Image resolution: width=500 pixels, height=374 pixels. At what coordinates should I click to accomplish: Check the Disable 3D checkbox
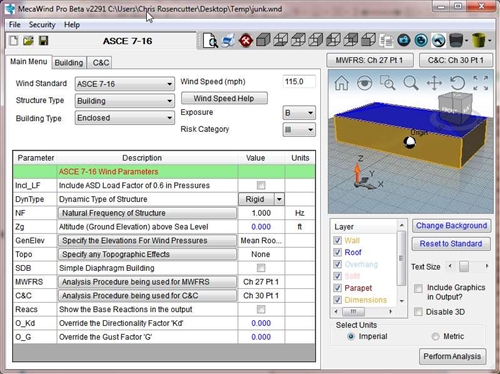[418, 312]
